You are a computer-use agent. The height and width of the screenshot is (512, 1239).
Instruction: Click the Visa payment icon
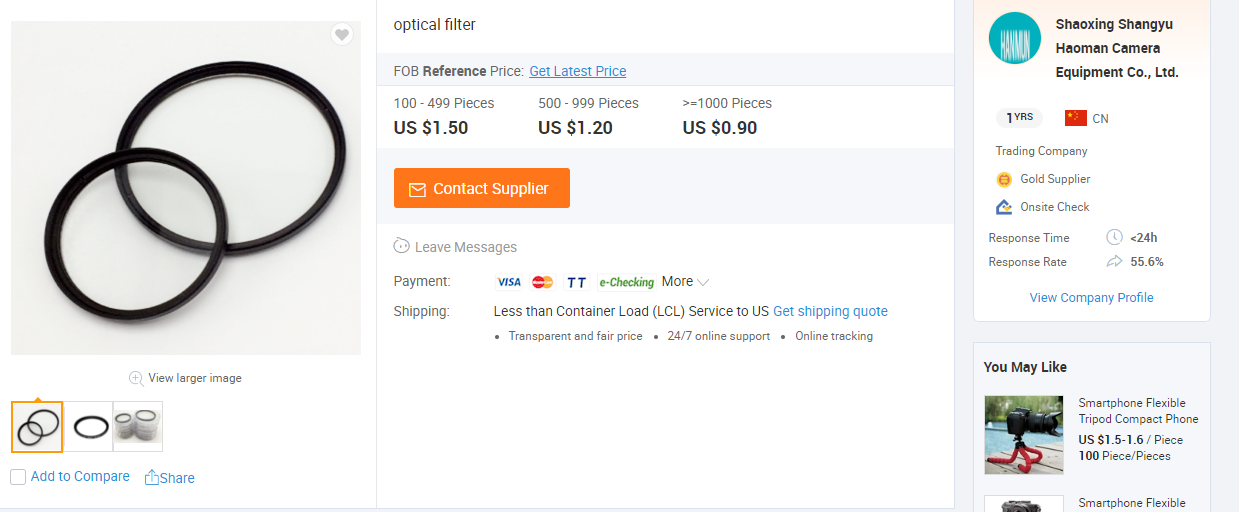click(509, 282)
